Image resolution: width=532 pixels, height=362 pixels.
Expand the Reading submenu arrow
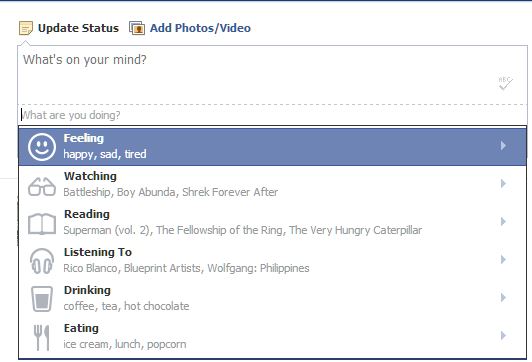[503, 222]
